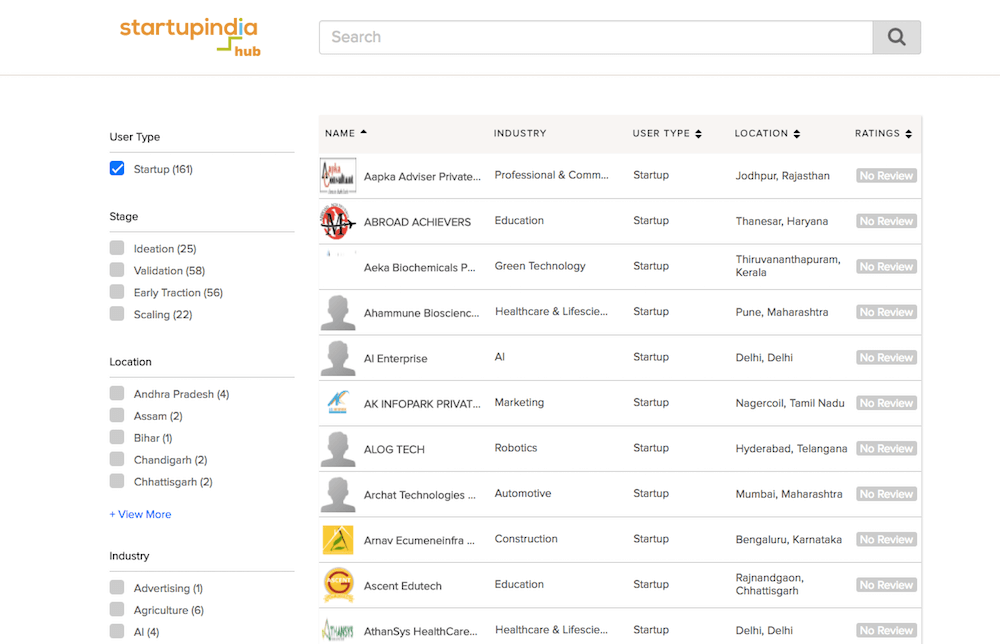
Task: Toggle the Location column sort arrows
Action: (795, 133)
